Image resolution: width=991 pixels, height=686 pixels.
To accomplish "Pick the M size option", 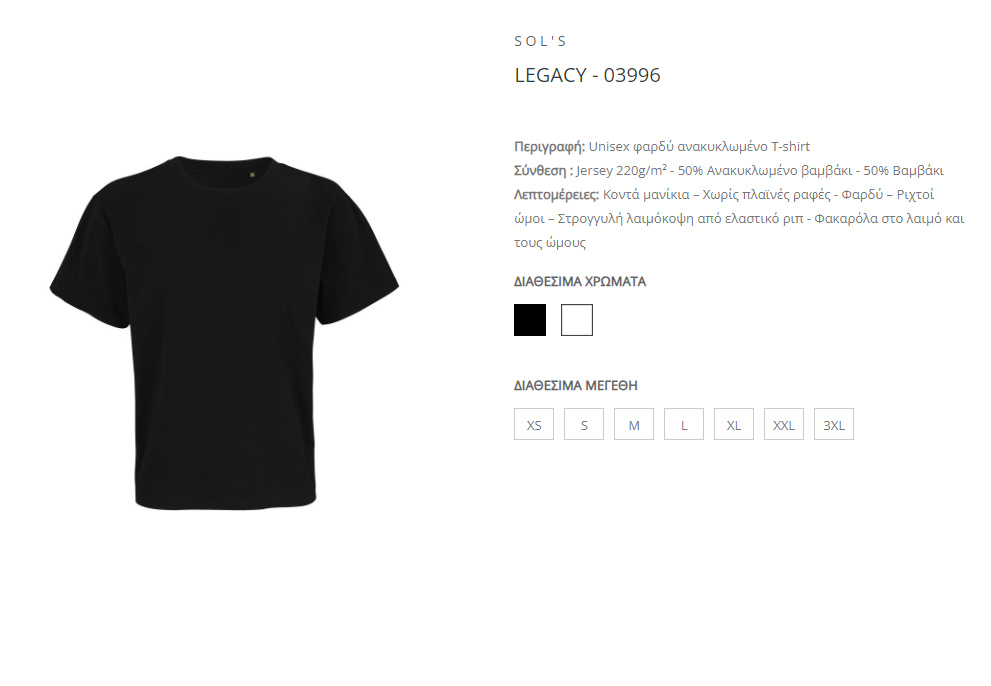I will click(x=634, y=424).
